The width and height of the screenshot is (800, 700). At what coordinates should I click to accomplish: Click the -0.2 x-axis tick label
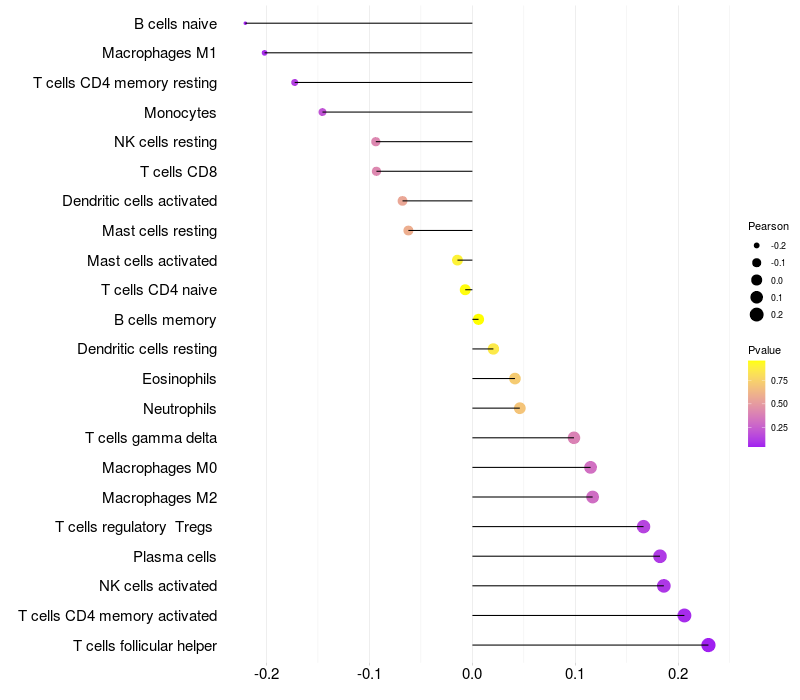[266, 674]
